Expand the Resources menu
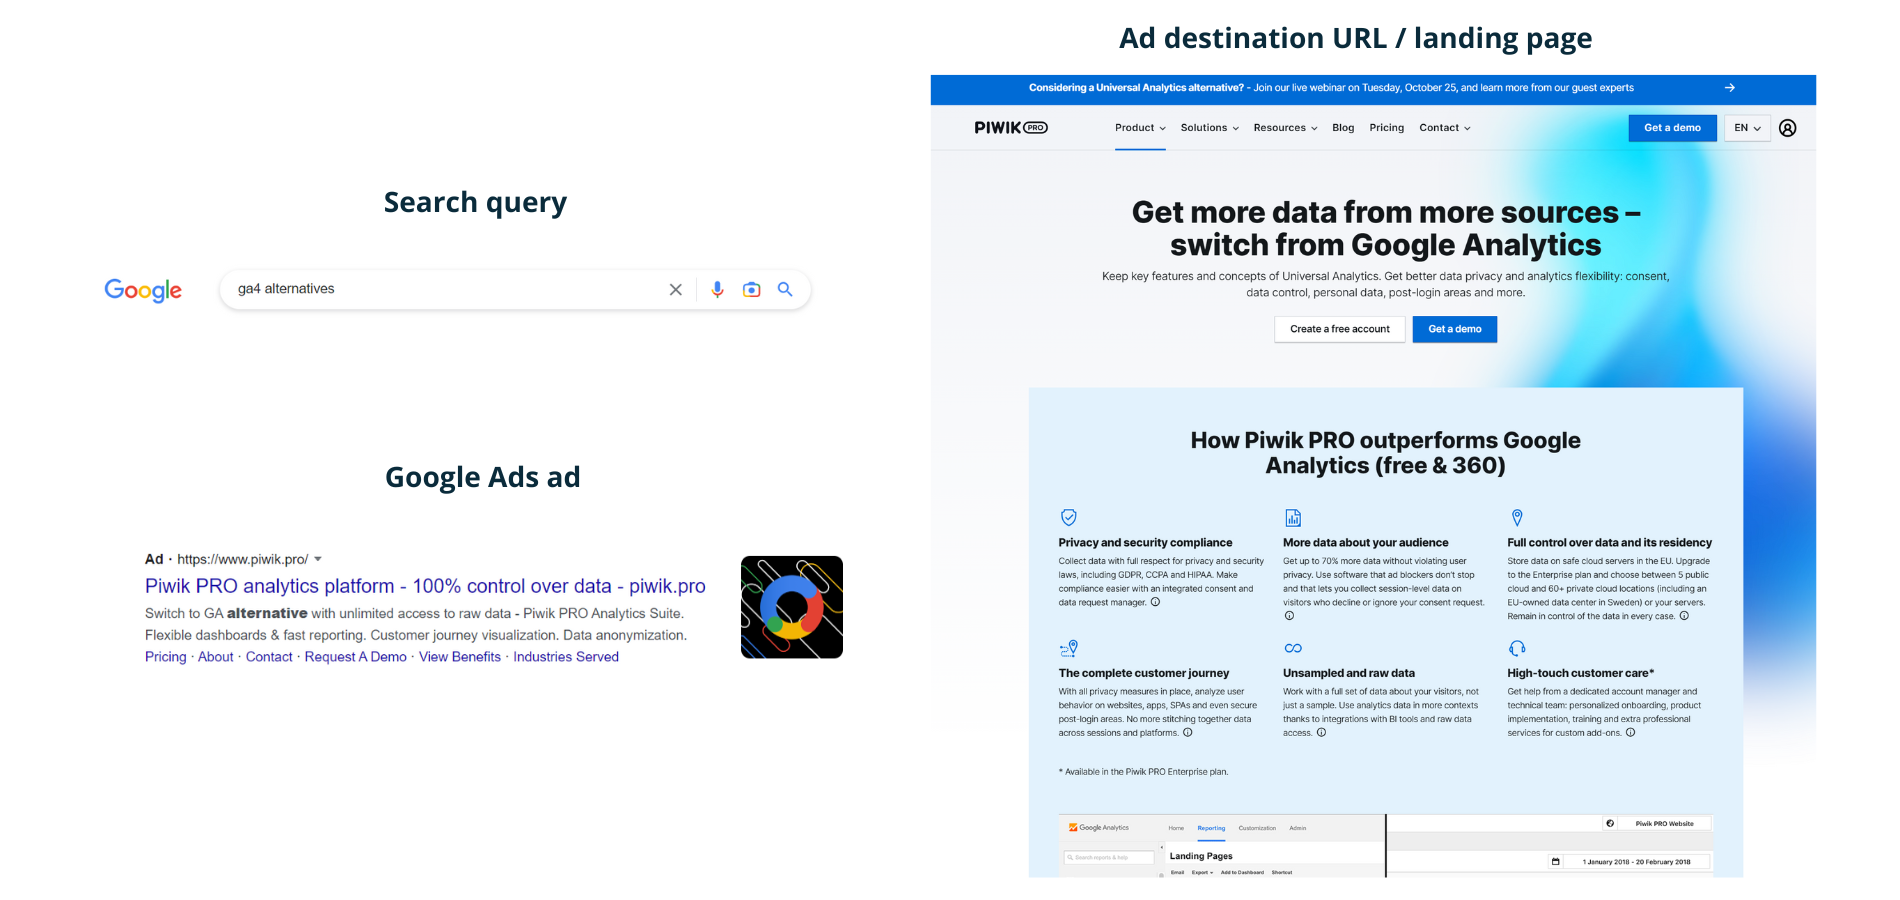This screenshot has width=1900, height=900. 1286,128
